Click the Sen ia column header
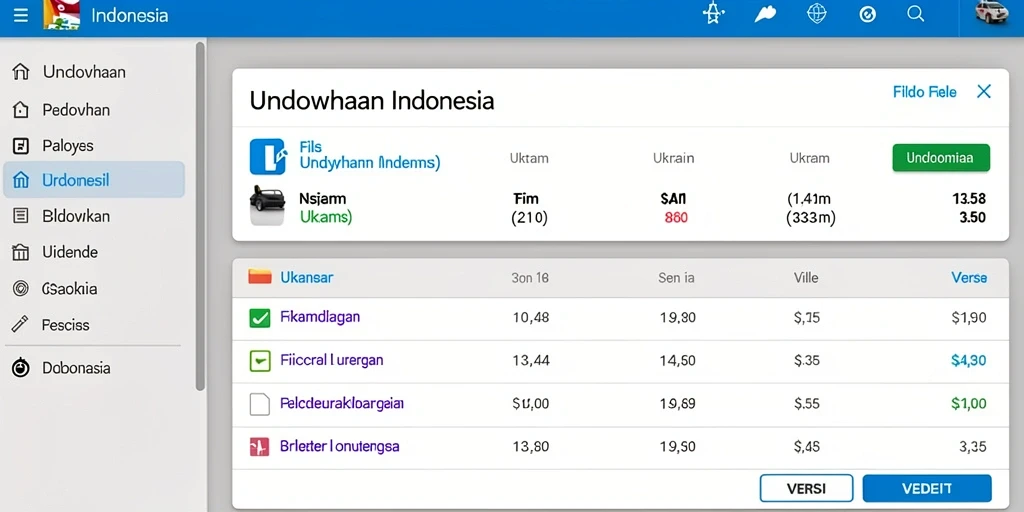The image size is (1024, 512). [x=676, y=278]
